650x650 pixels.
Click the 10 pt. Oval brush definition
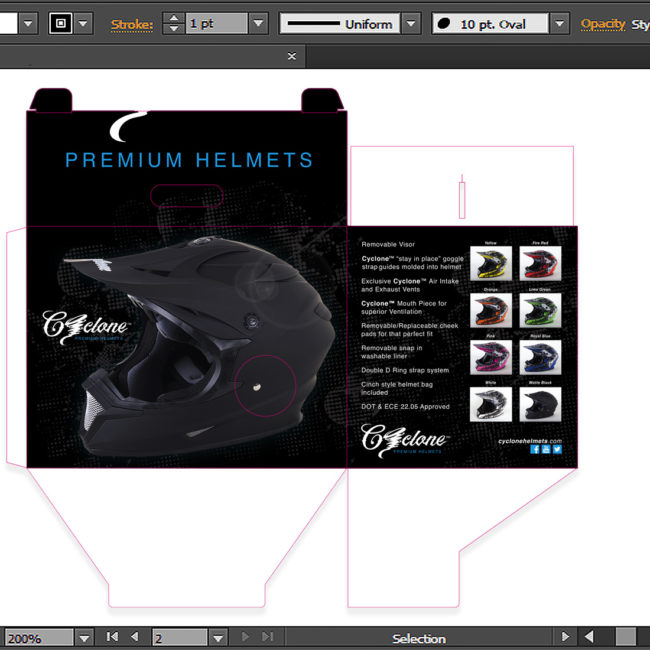[x=490, y=24]
